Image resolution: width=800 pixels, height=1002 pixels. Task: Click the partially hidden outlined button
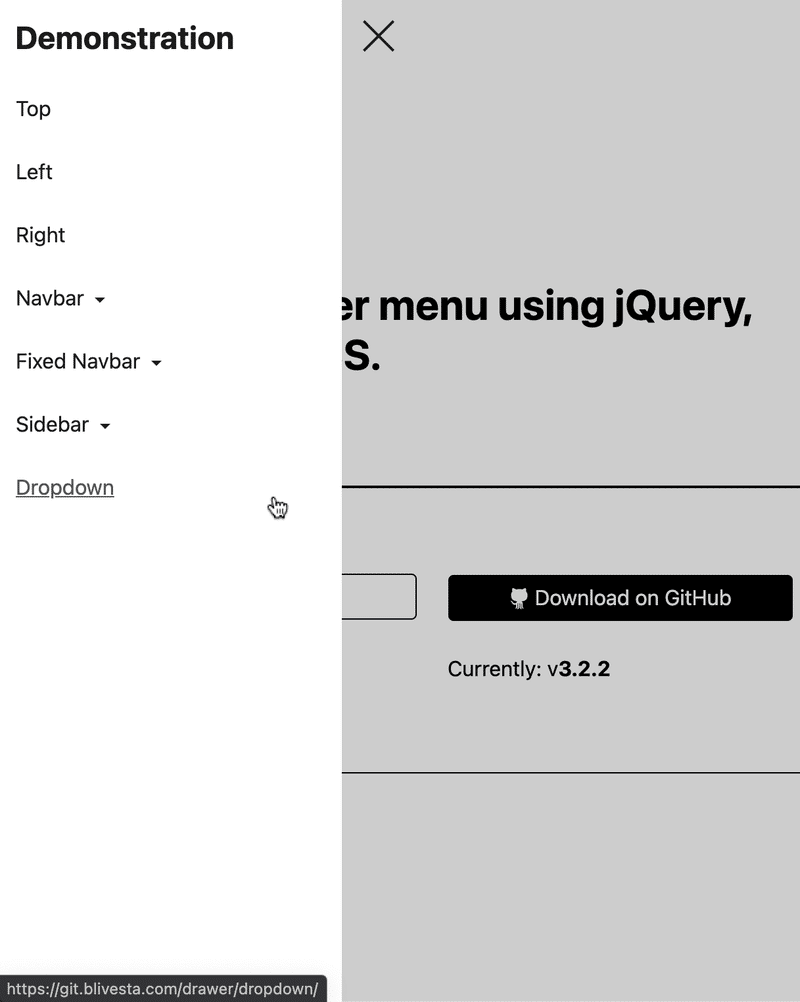click(x=379, y=597)
